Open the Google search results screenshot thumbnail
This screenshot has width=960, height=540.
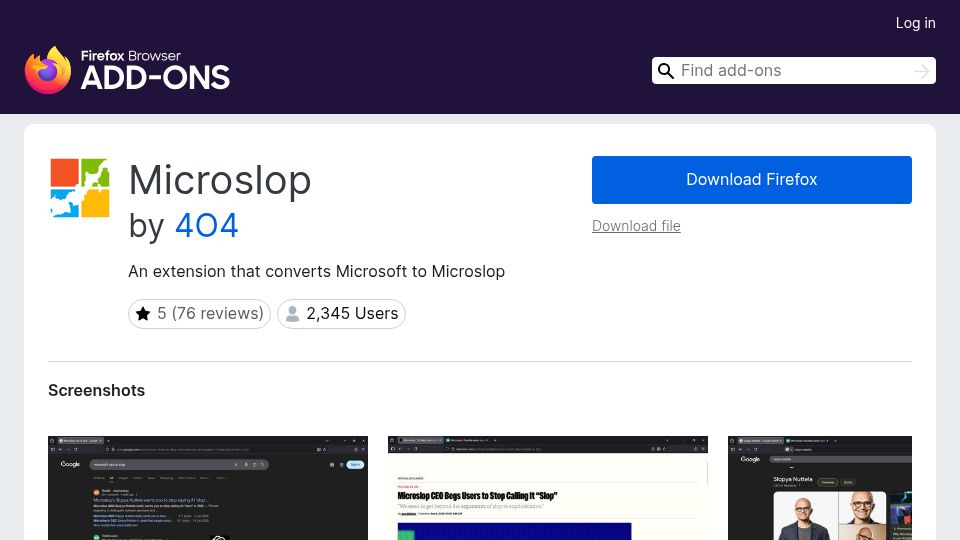[208, 488]
